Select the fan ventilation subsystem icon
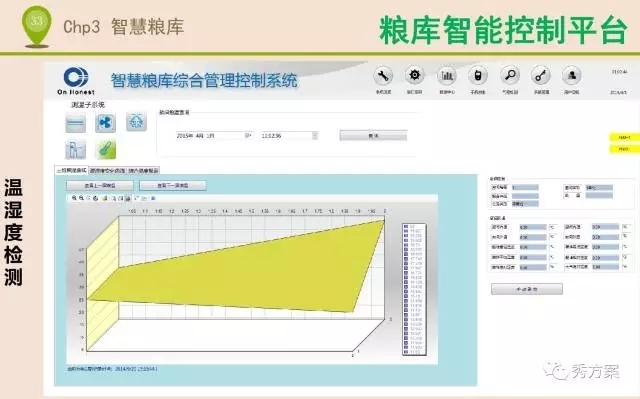The height and width of the screenshot is (399, 640). pyautogui.click(x=105, y=123)
